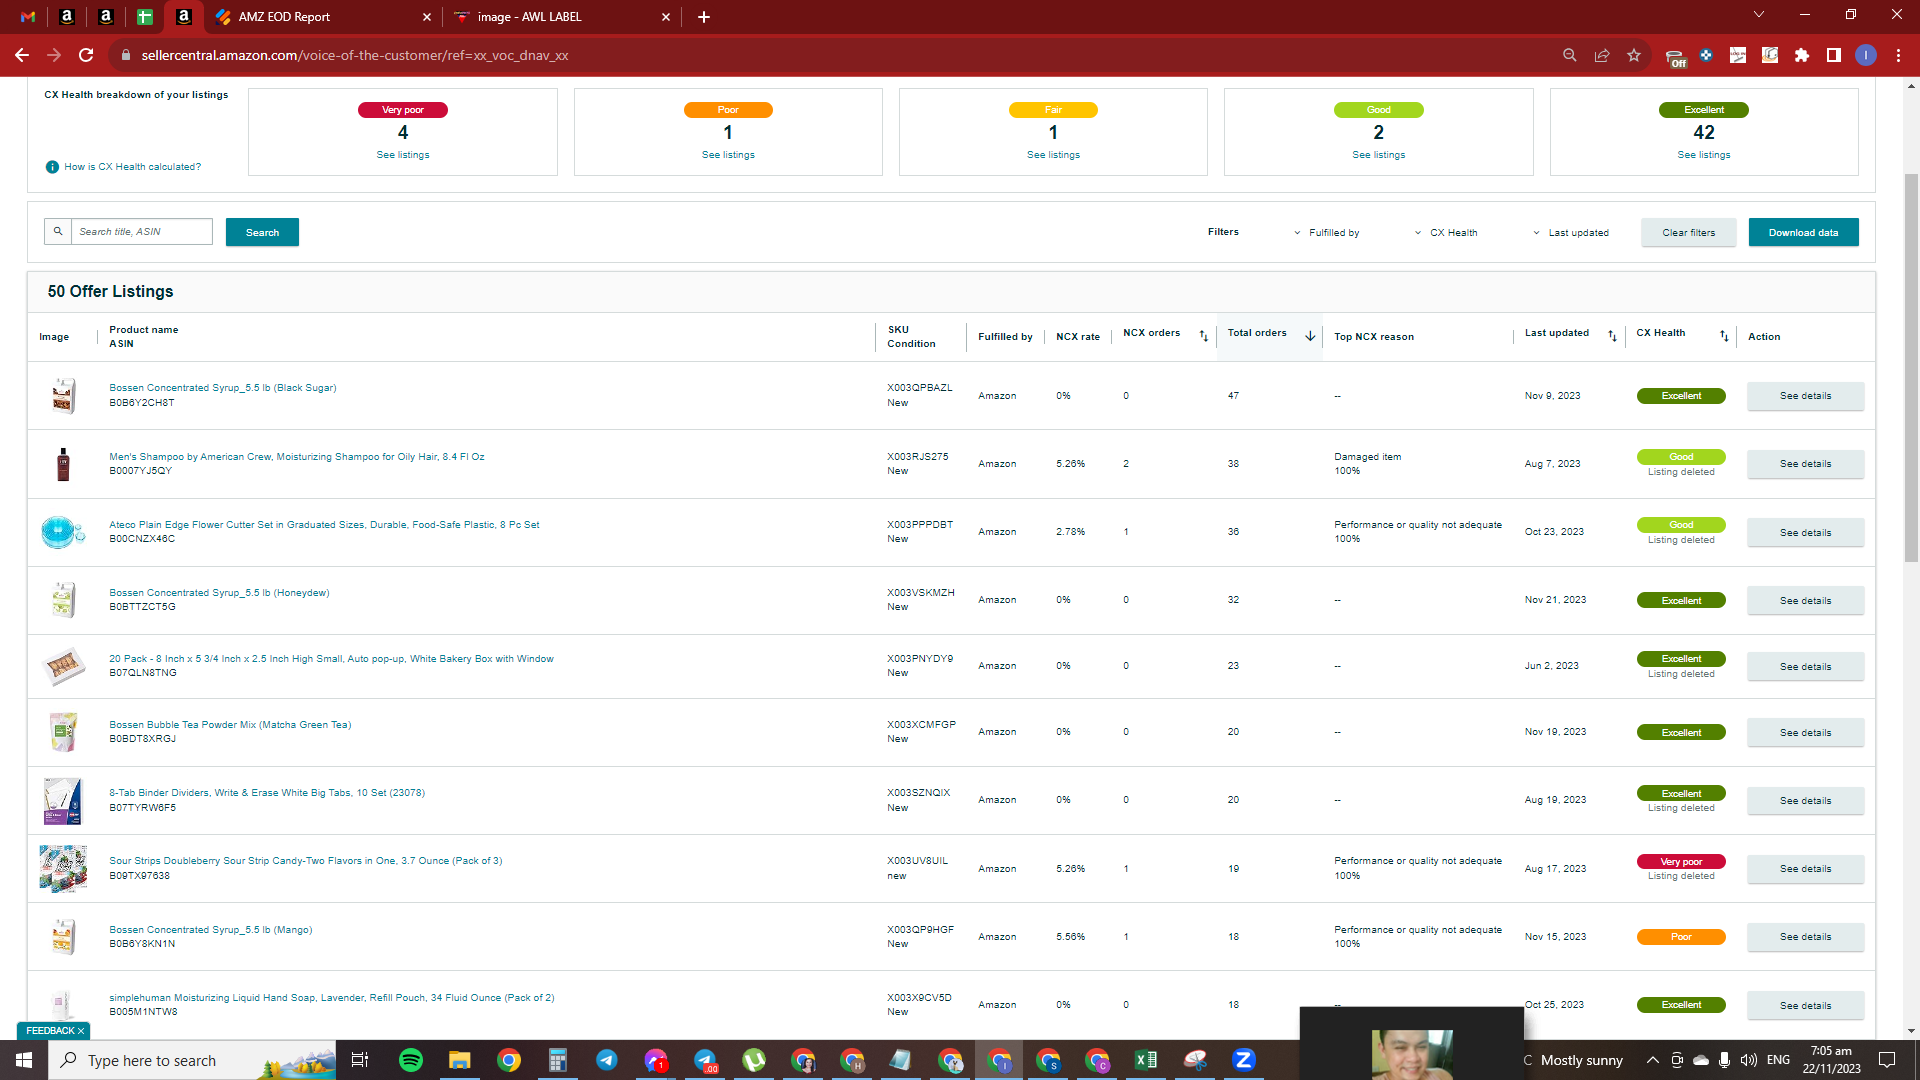This screenshot has width=1920, height=1080.
Task: Show hidden system tray icons
Action: point(1652,1060)
